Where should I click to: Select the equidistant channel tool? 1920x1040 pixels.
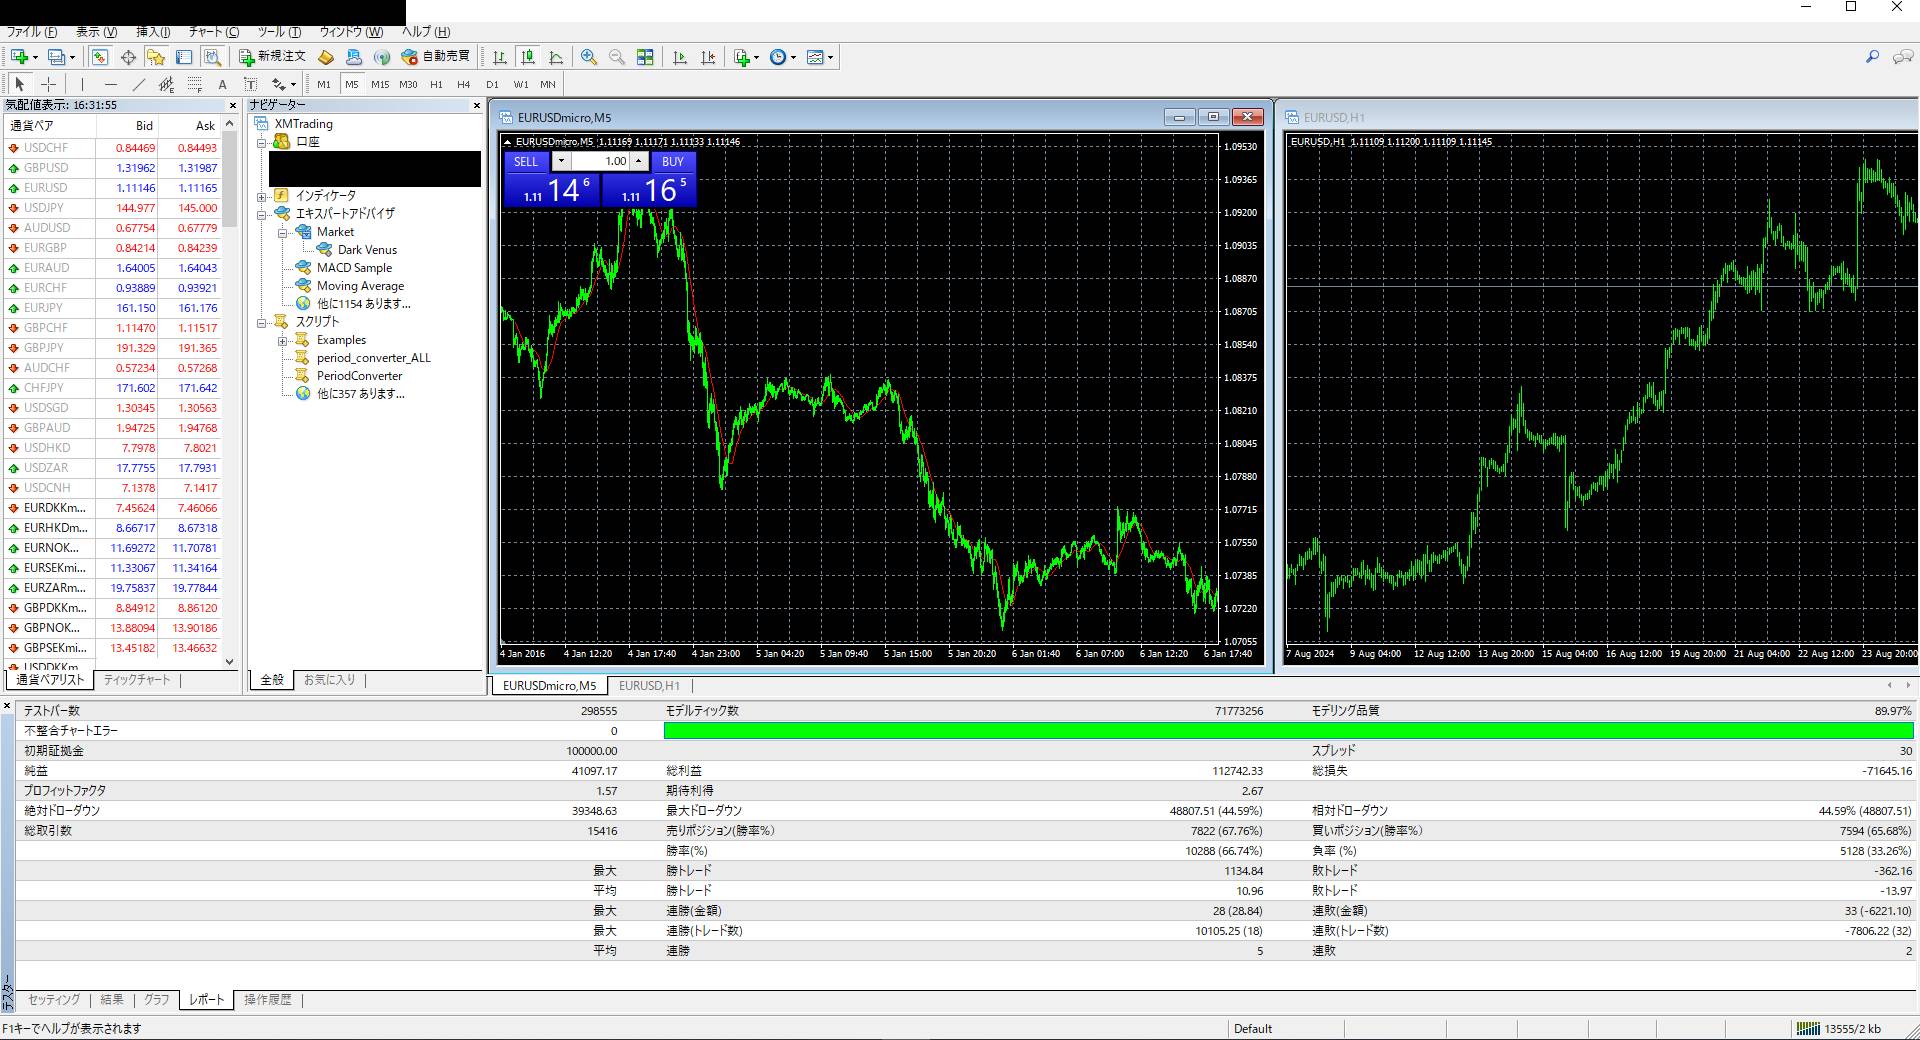166,84
